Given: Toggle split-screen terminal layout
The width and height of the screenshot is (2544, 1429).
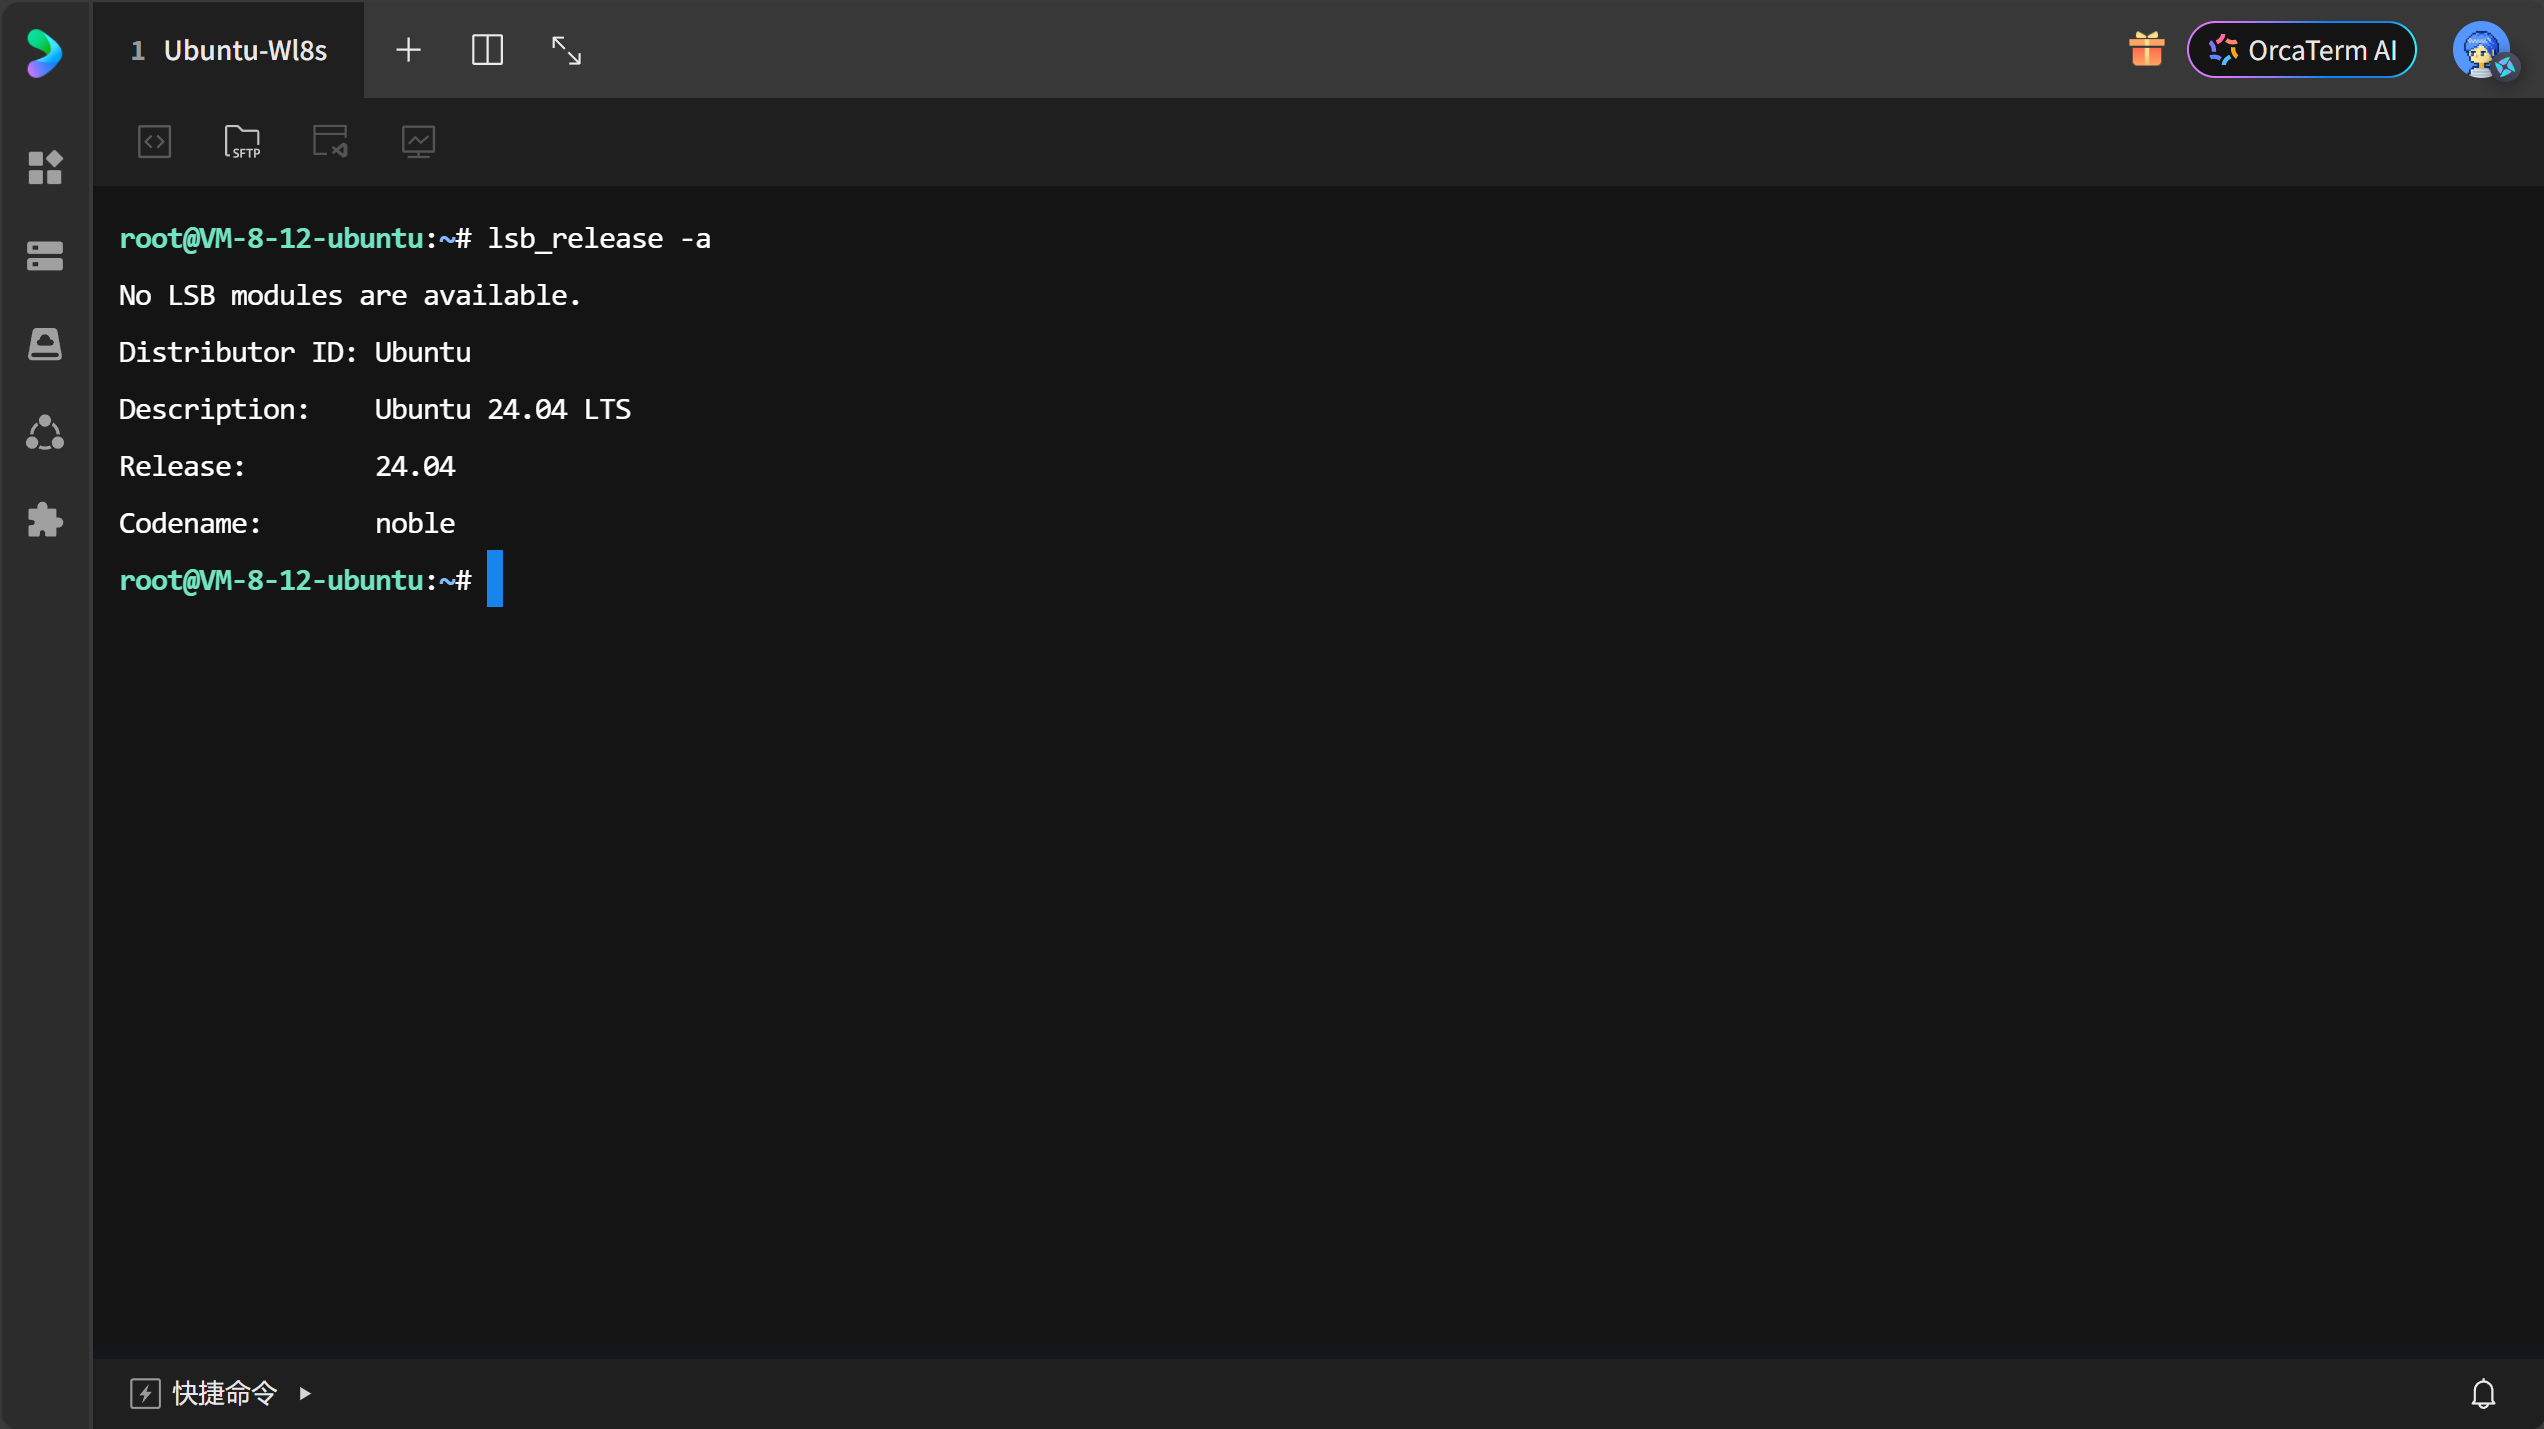Looking at the screenshot, I should [487, 50].
